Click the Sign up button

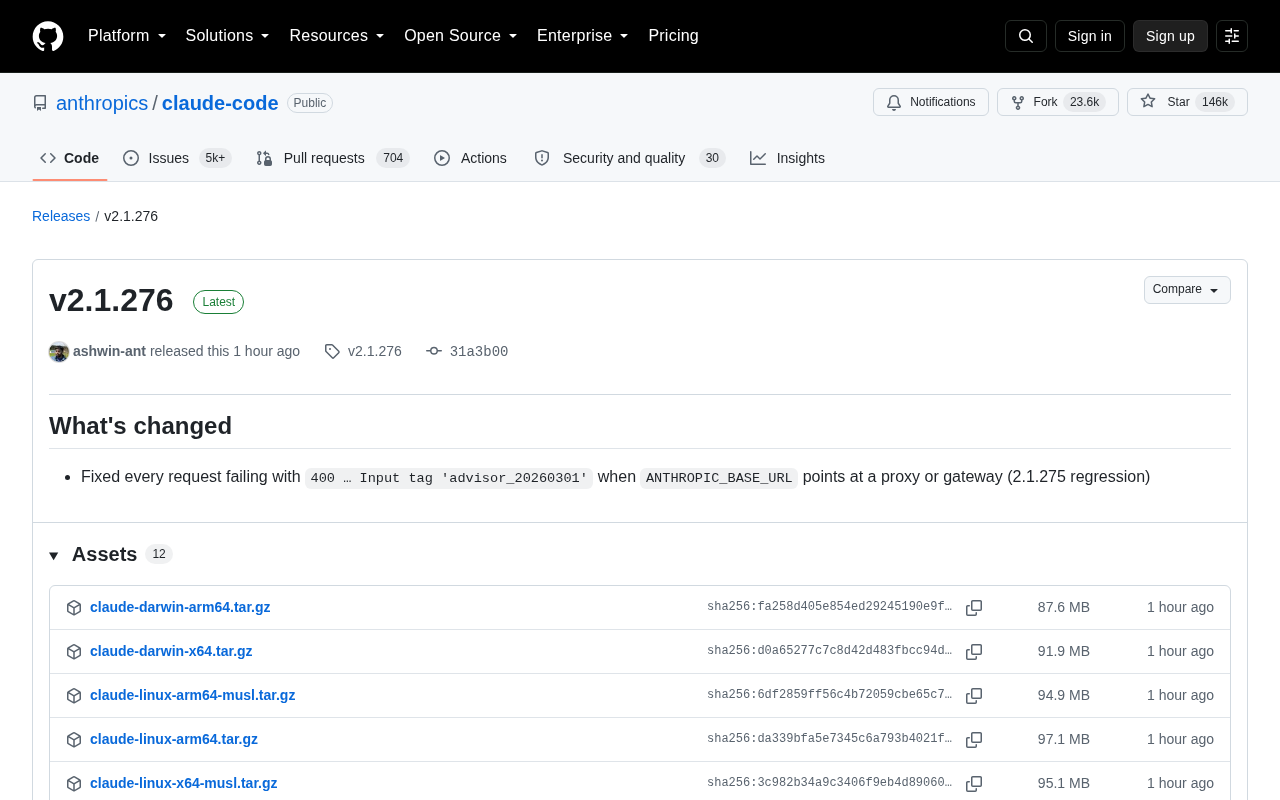point(1170,36)
